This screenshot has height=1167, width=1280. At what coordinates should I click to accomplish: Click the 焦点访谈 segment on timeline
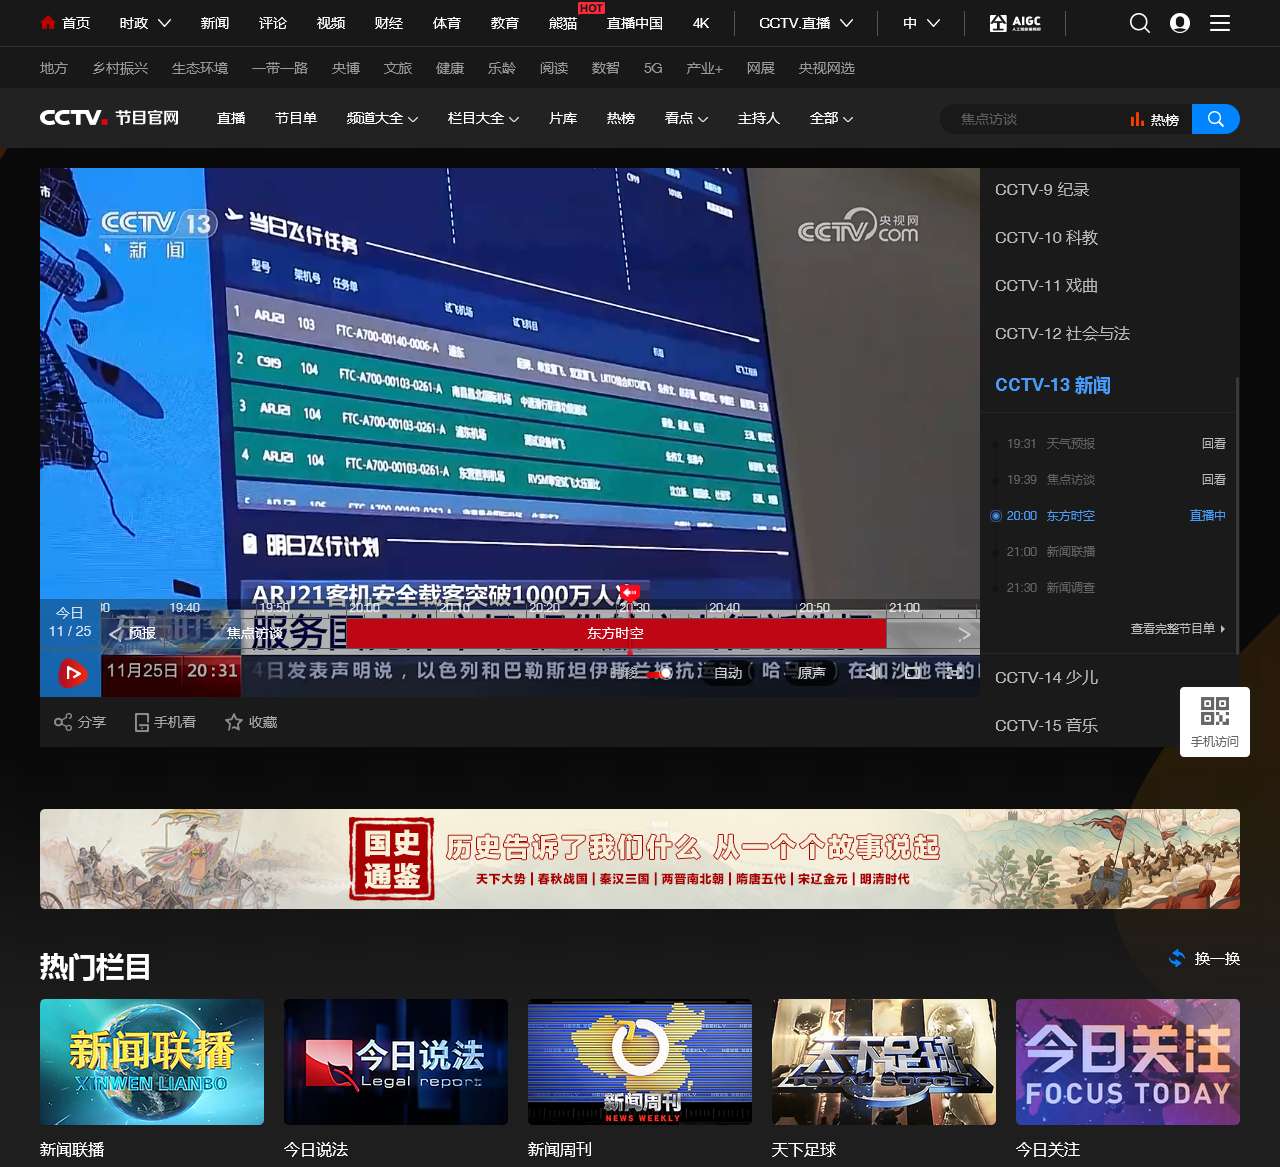pyautogui.click(x=254, y=634)
